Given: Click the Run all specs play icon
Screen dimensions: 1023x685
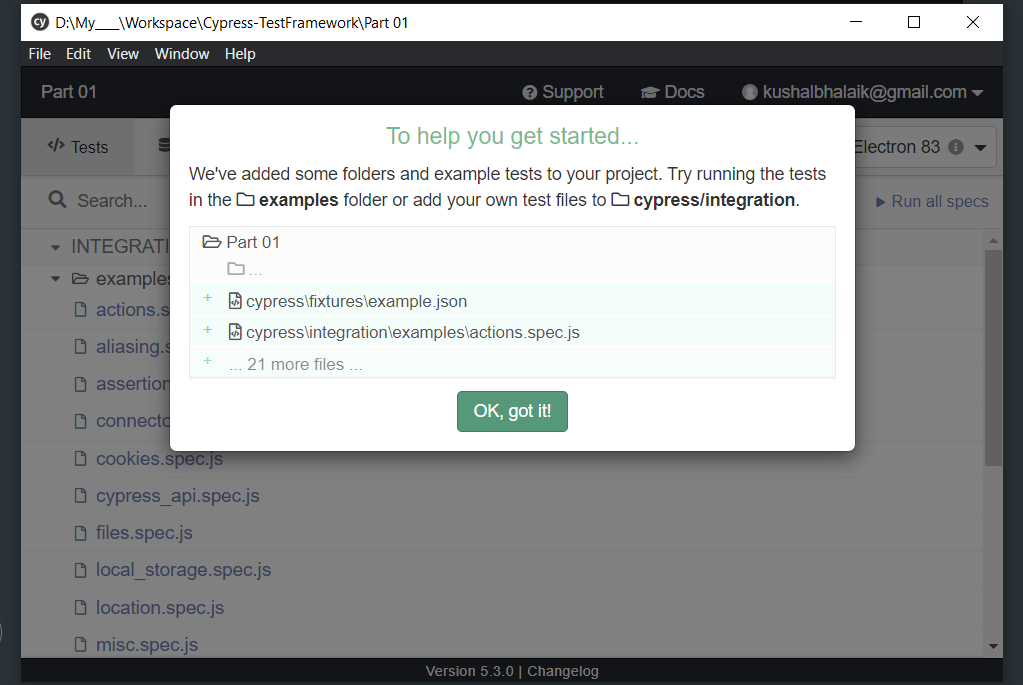Looking at the screenshot, I should coord(880,202).
